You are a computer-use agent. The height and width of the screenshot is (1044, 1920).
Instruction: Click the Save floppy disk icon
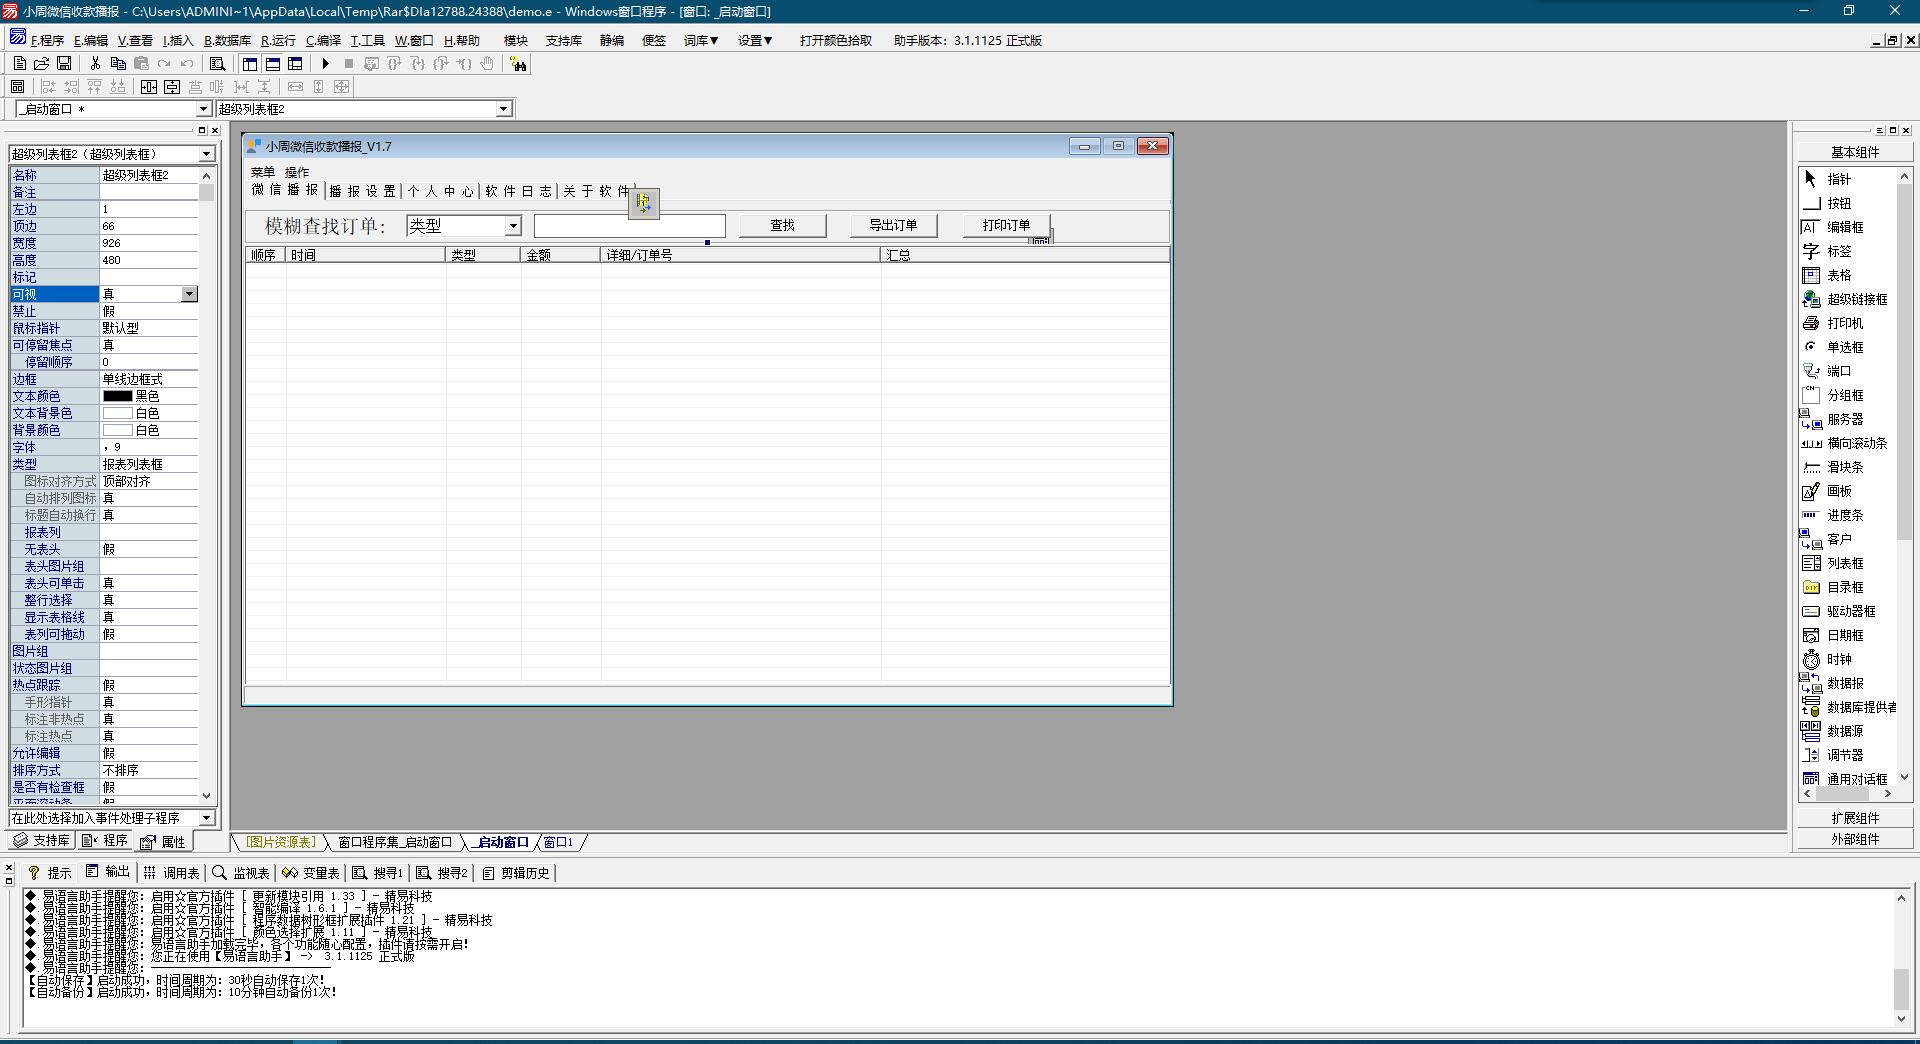[x=64, y=63]
